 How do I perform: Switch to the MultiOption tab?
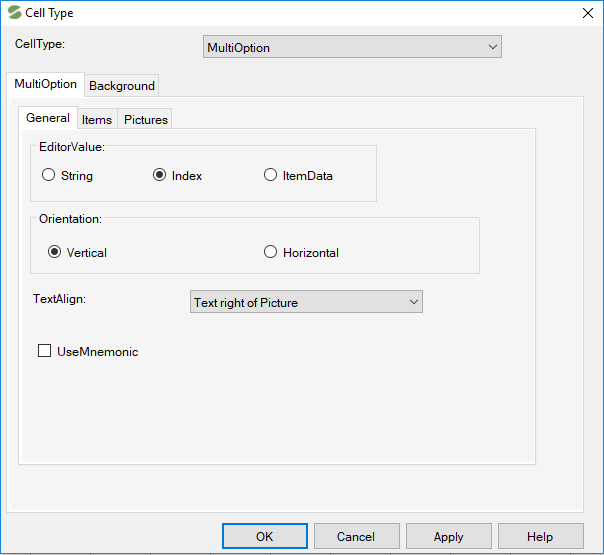pyautogui.click(x=45, y=84)
